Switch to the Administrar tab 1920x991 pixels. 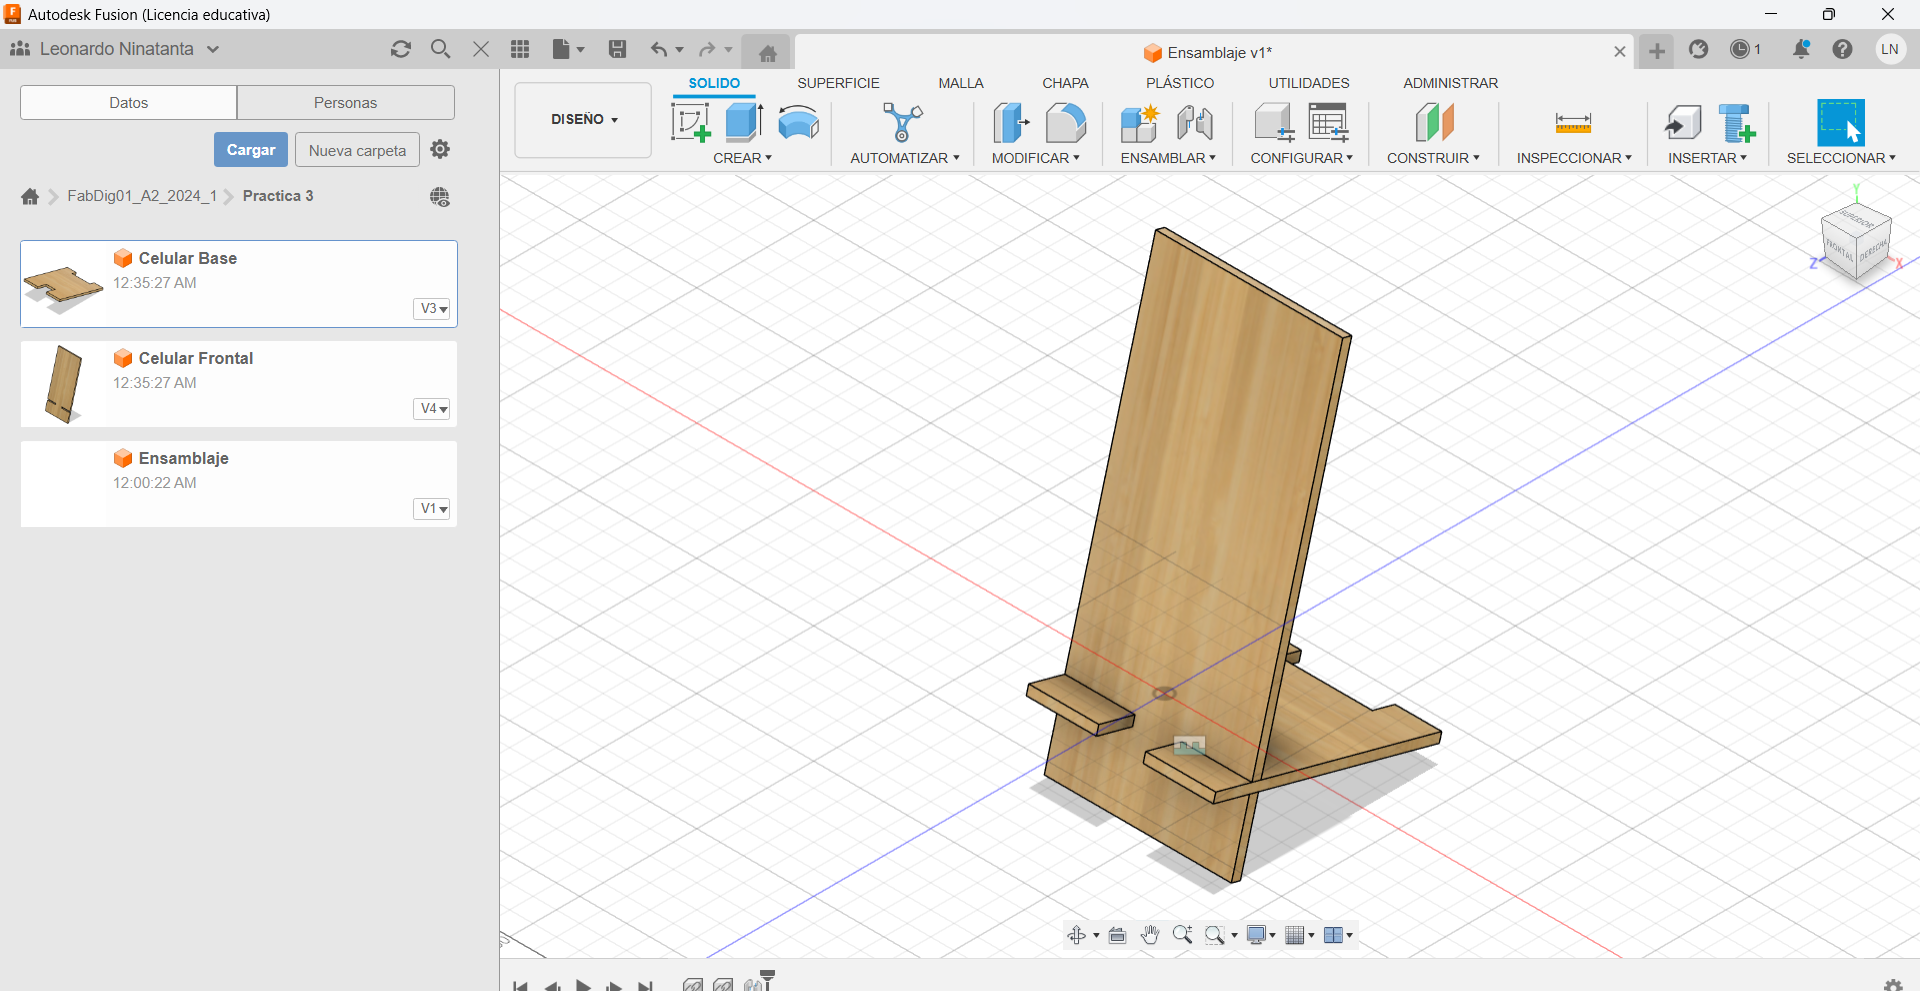tap(1450, 83)
